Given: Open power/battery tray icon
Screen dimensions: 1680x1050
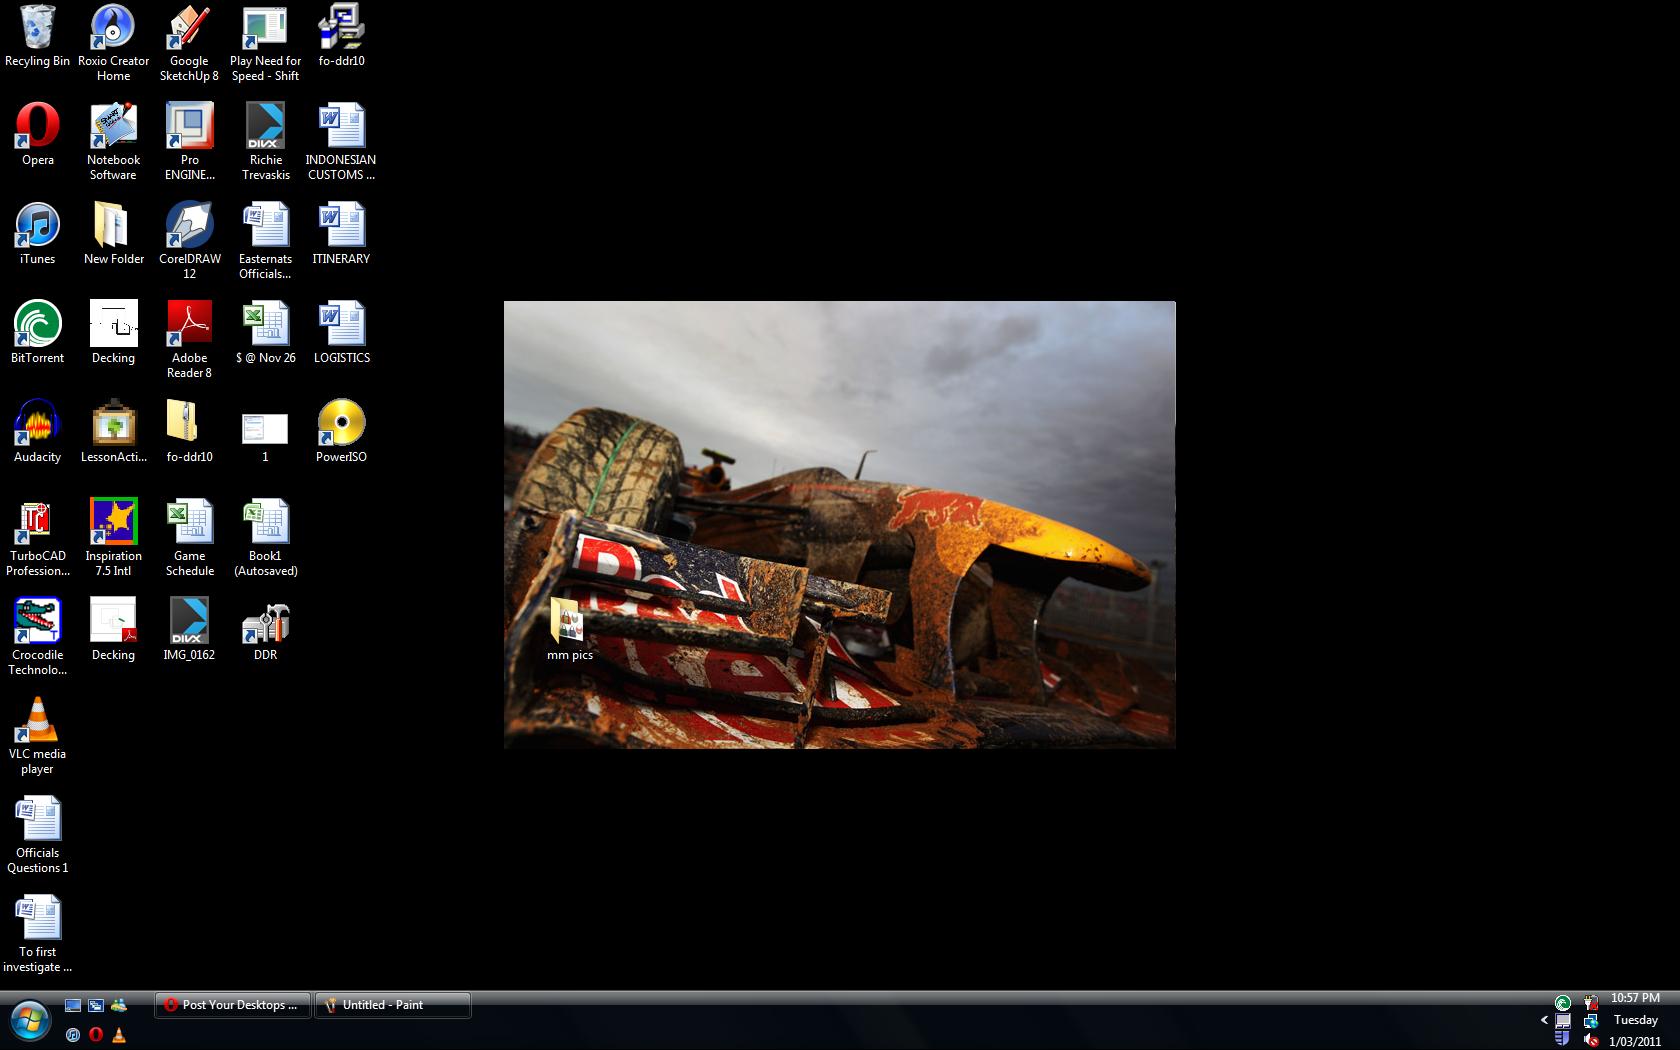Looking at the screenshot, I should [1590, 1002].
